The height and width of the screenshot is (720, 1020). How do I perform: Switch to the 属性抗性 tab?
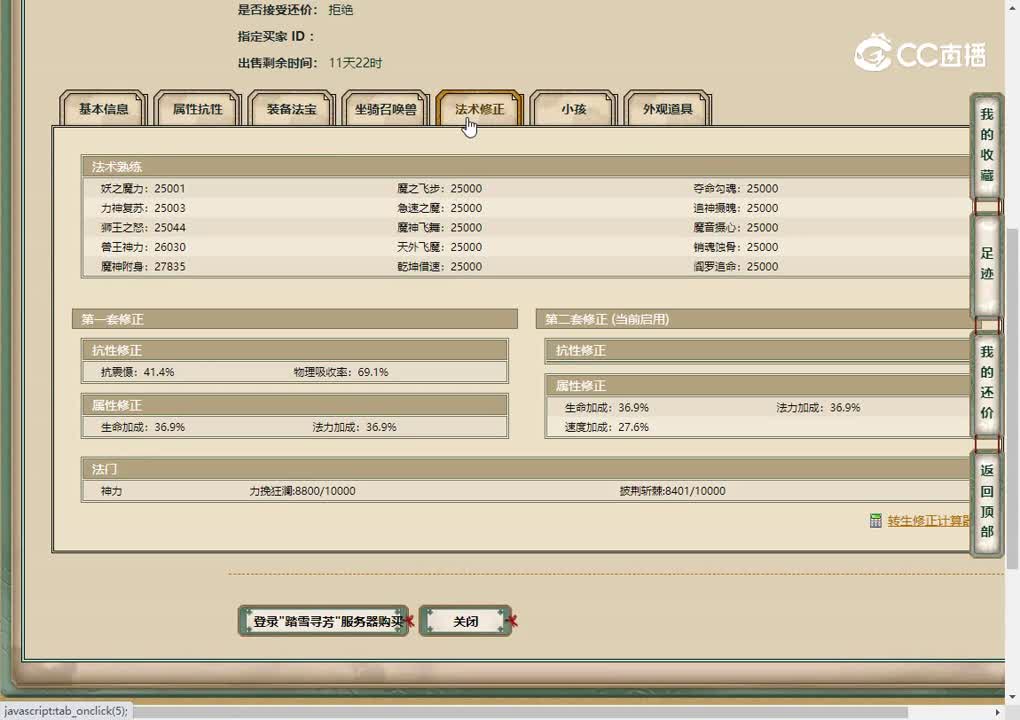[196, 110]
